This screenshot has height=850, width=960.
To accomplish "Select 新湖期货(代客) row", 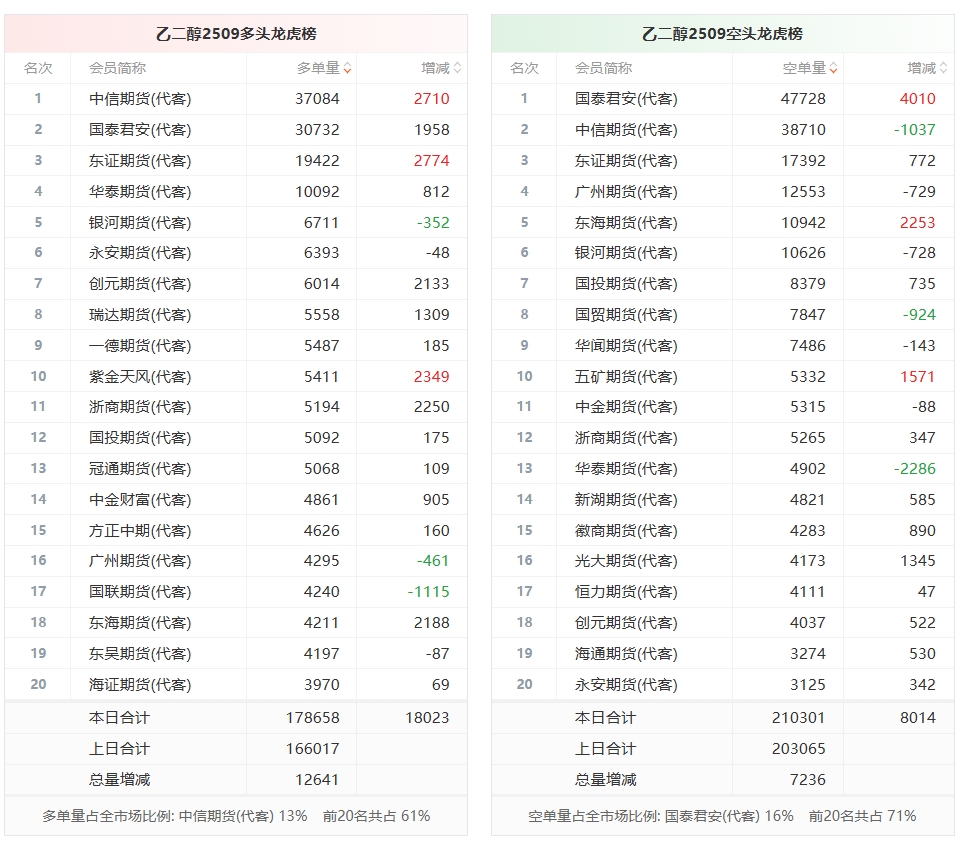I will coord(722,500).
